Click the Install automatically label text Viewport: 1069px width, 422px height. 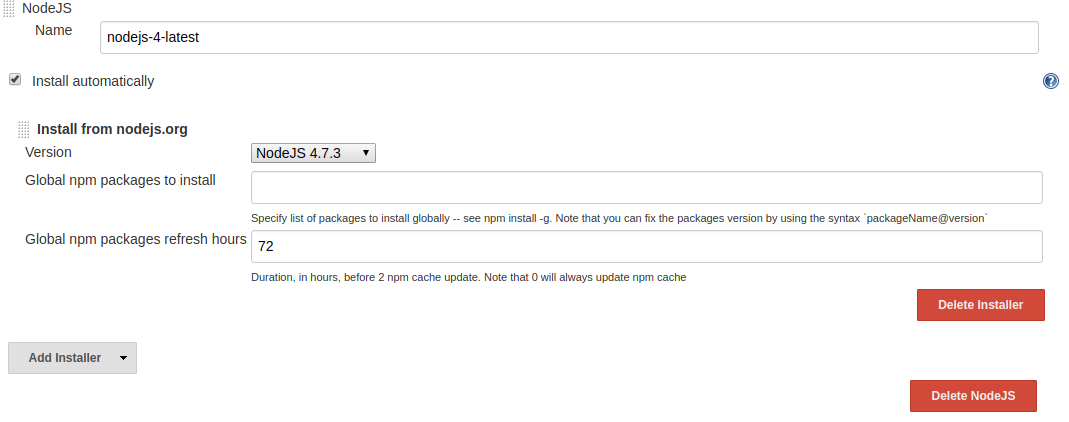[93, 81]
